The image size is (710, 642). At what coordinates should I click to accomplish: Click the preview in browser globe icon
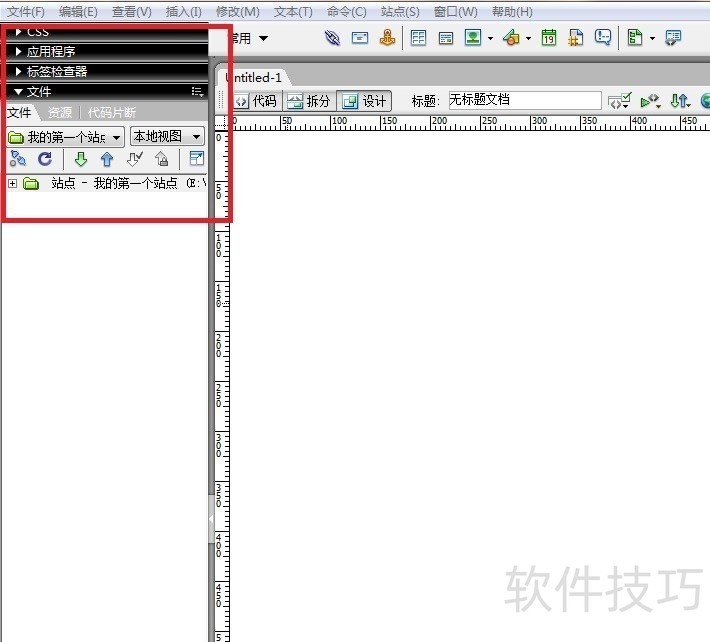coord(705,101)
